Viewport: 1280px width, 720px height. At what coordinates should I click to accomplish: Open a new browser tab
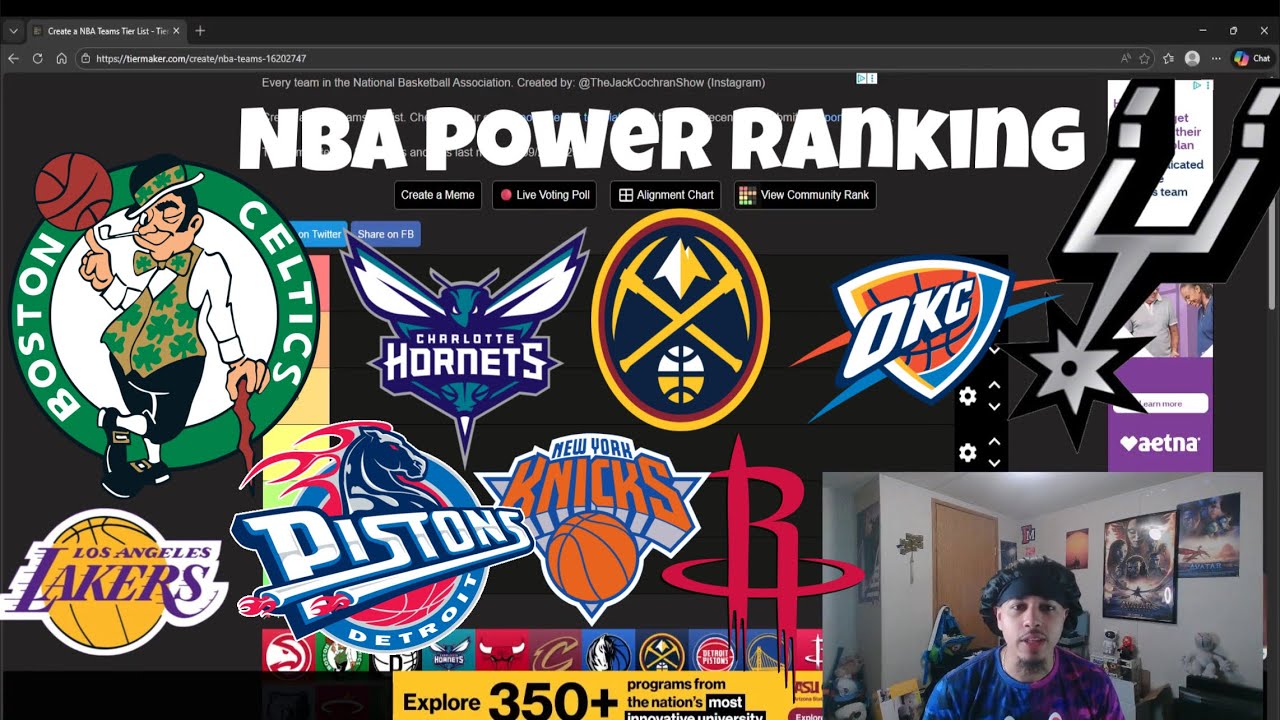coord(200,31)
